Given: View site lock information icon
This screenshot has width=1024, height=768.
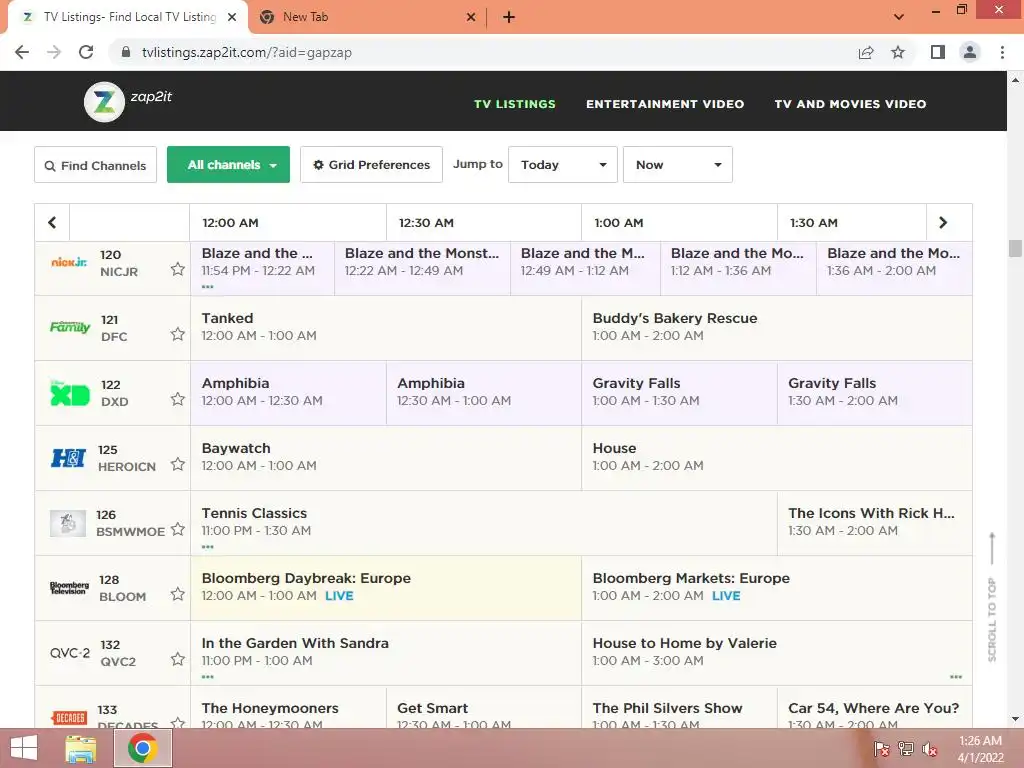Looking at the screenshot, I should pos(126,52).
